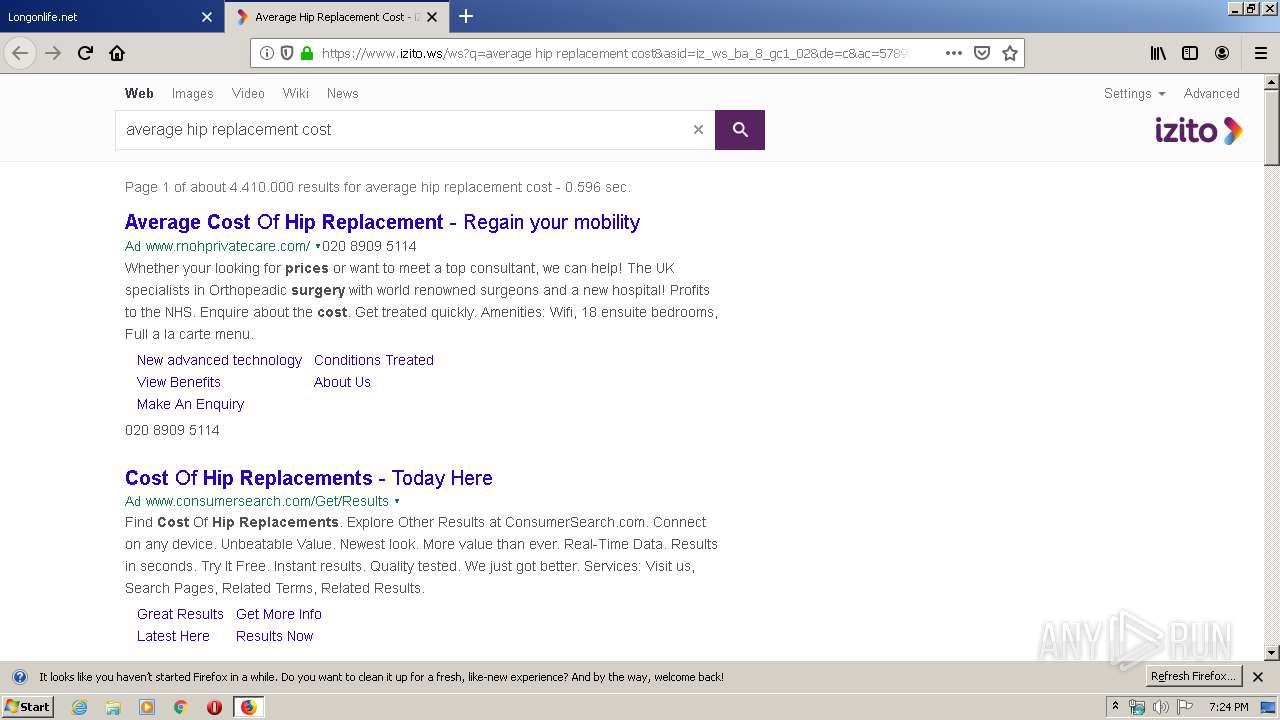1280x720 pixels.
Task: Click the izito logo
Action: click(1198, 130)
